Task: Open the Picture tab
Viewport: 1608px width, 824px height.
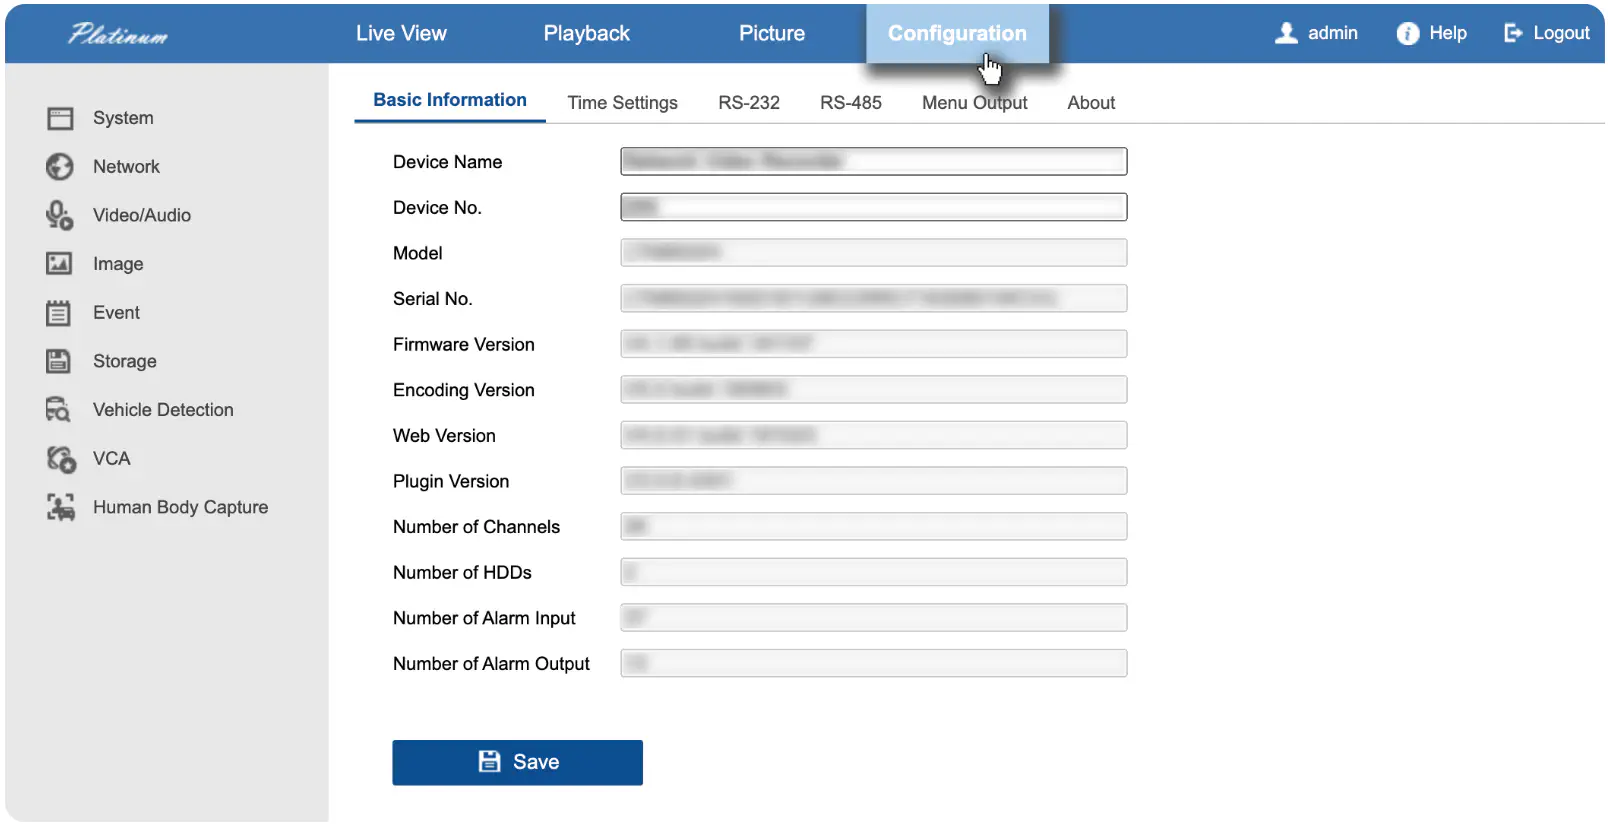Action: [x=772, y=33]
